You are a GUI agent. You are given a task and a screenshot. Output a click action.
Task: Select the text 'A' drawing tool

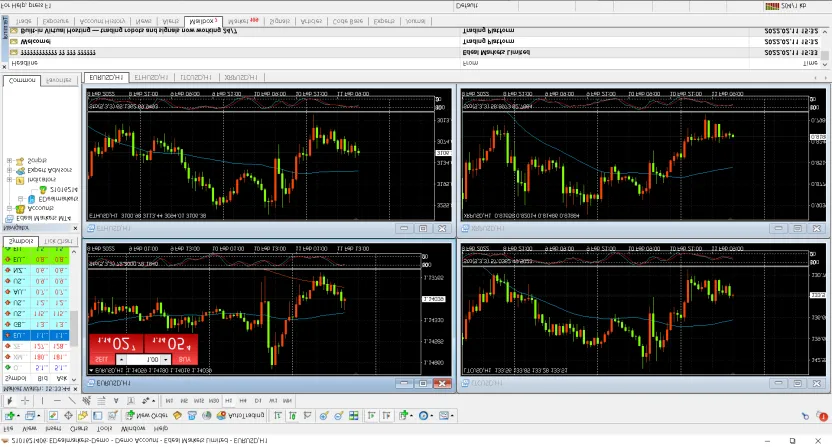(116, 401)
